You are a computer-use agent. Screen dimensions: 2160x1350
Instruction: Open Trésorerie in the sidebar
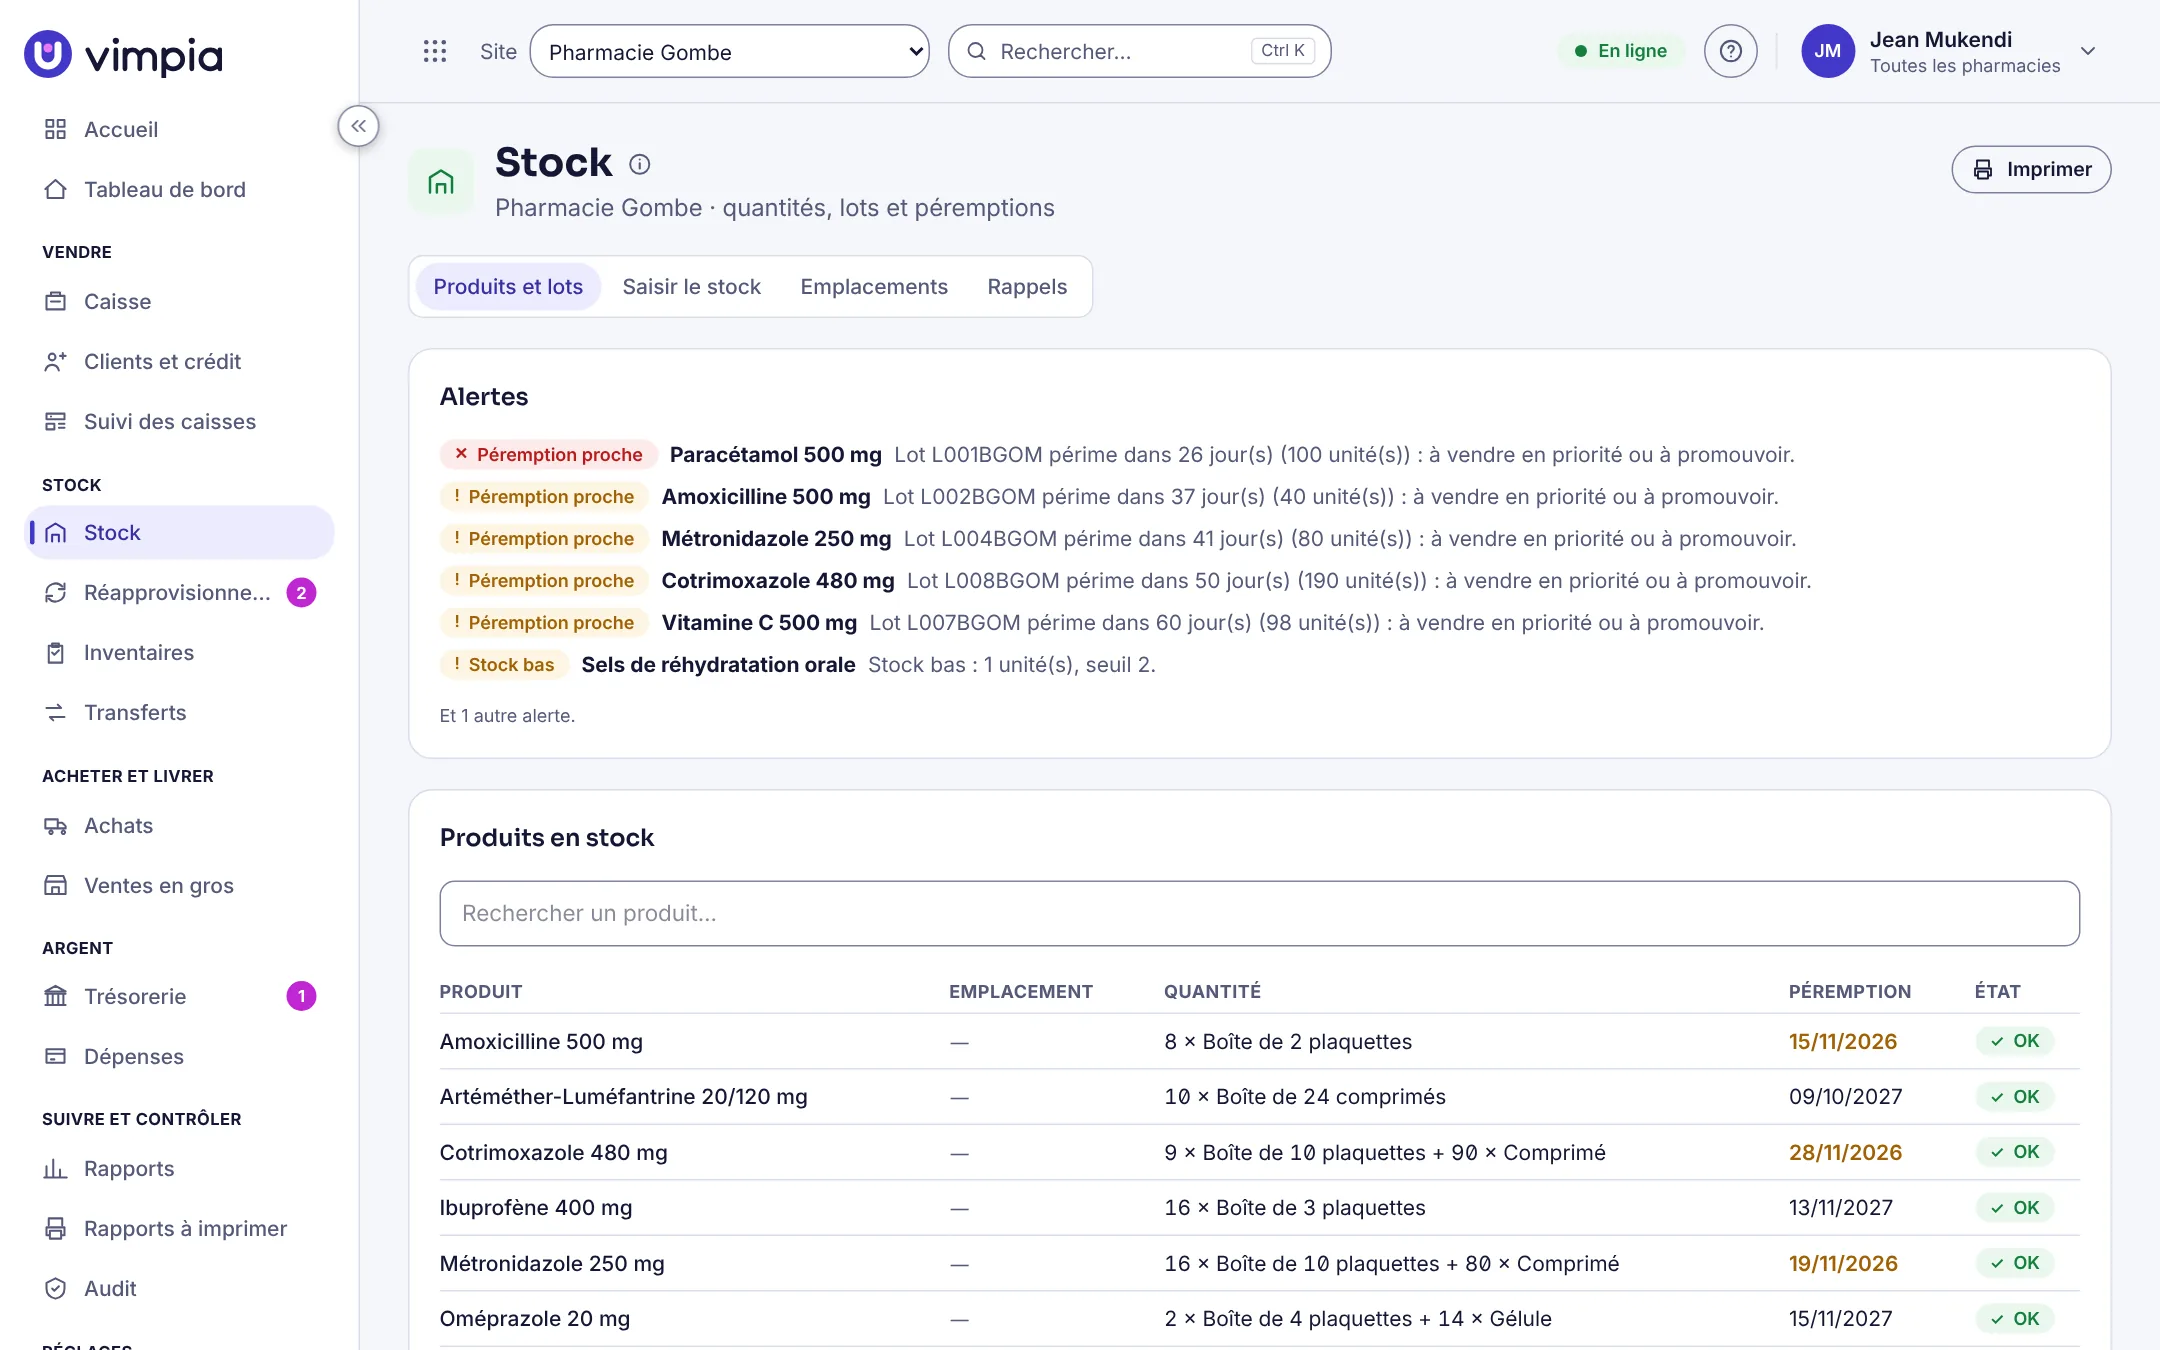click(179, 996)
